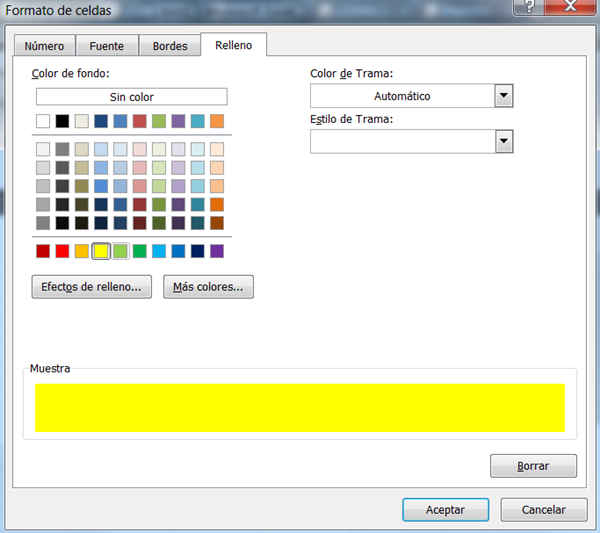Choose the dark red standard color swatch

(x=43, y=251)
